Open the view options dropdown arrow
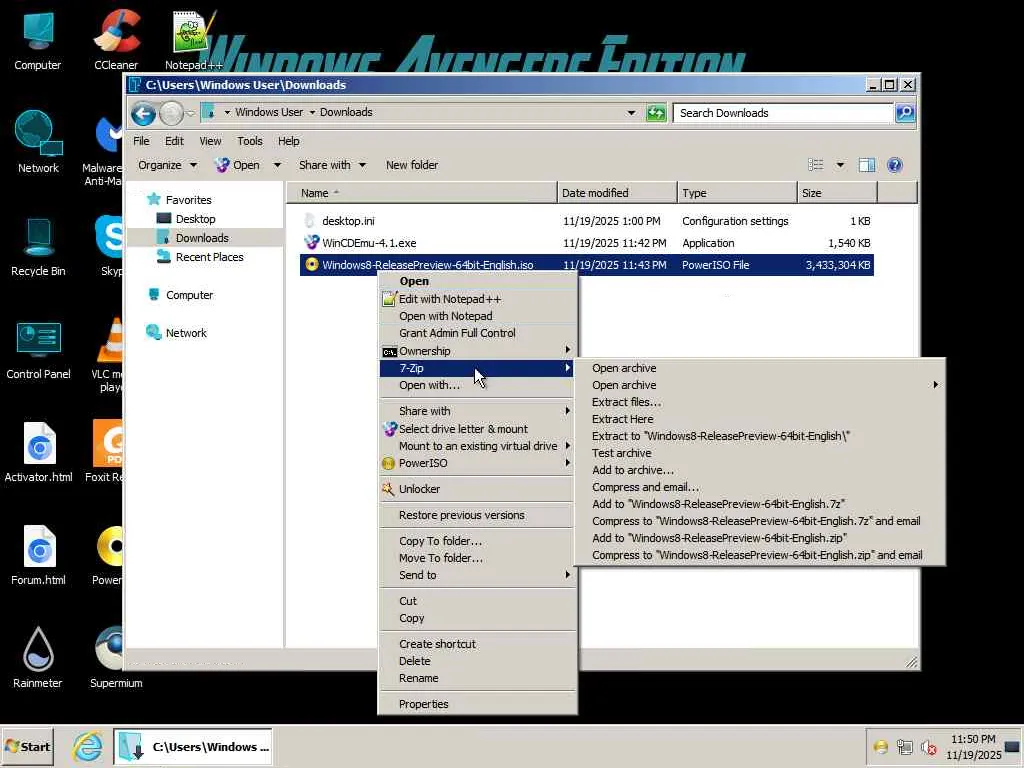Screen dimensions: 1024x768 click(x=840, y=165)
